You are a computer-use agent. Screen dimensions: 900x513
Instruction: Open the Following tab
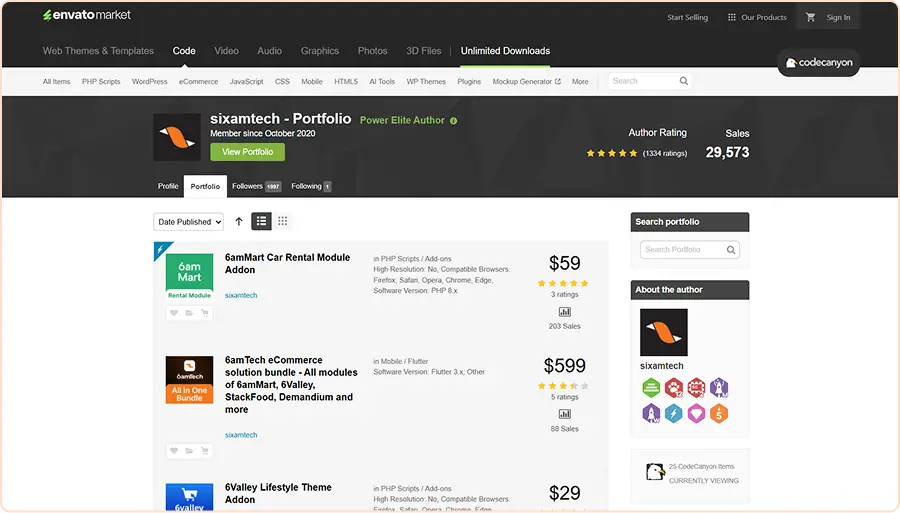pyautogui.click(x=311, y=186)
